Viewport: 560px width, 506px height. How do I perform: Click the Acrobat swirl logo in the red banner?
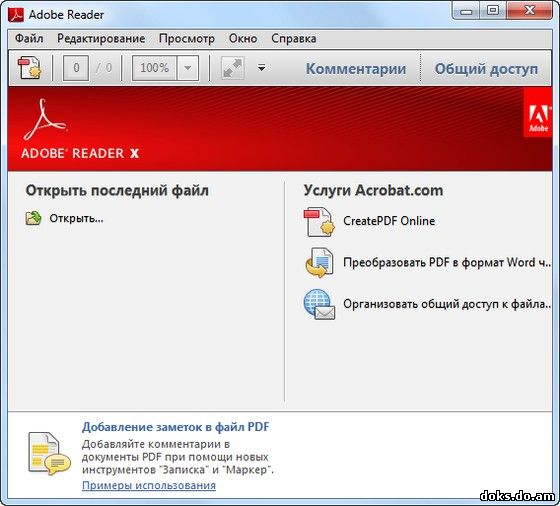pos(45,119)
